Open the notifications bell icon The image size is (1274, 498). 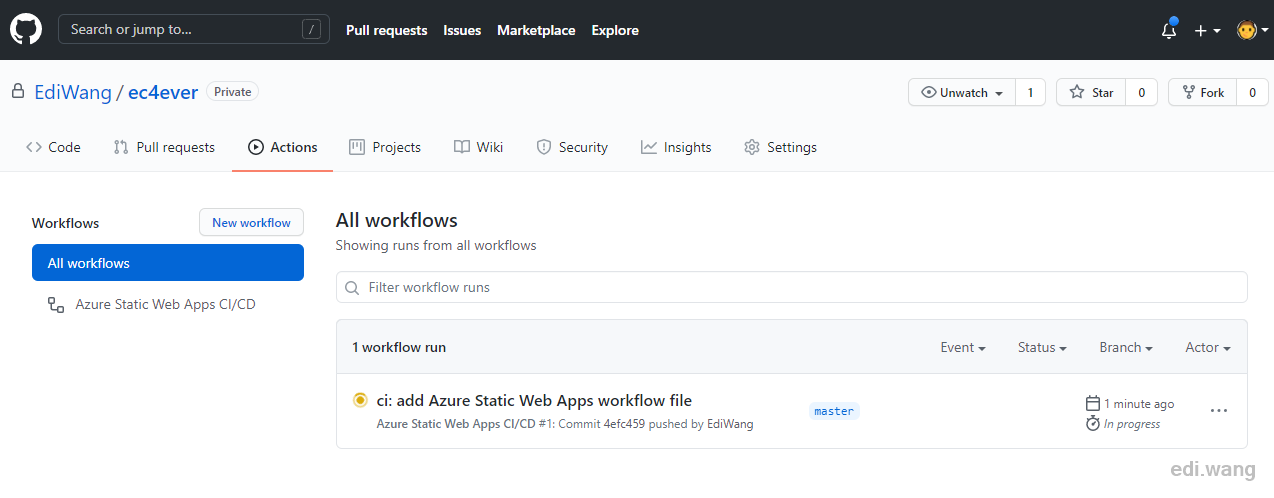click(1169, 30)
